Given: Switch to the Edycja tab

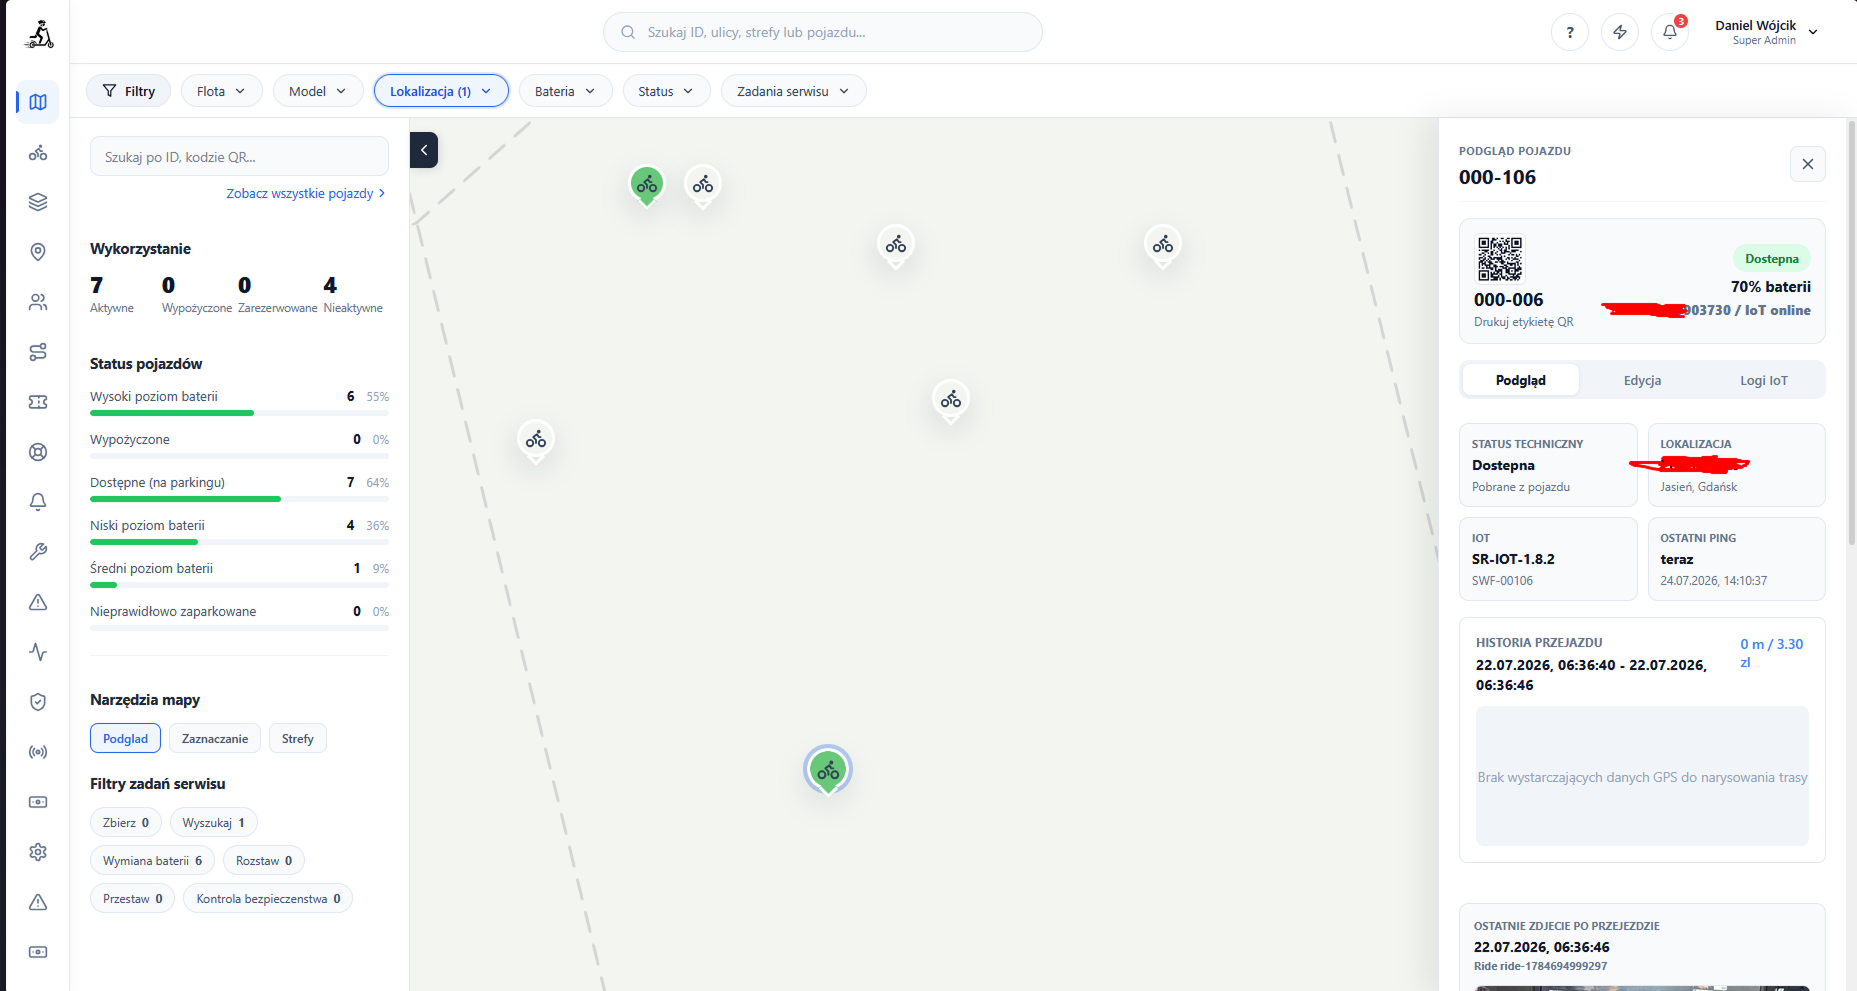Looking at the screenshot, I should point(1642,380).
